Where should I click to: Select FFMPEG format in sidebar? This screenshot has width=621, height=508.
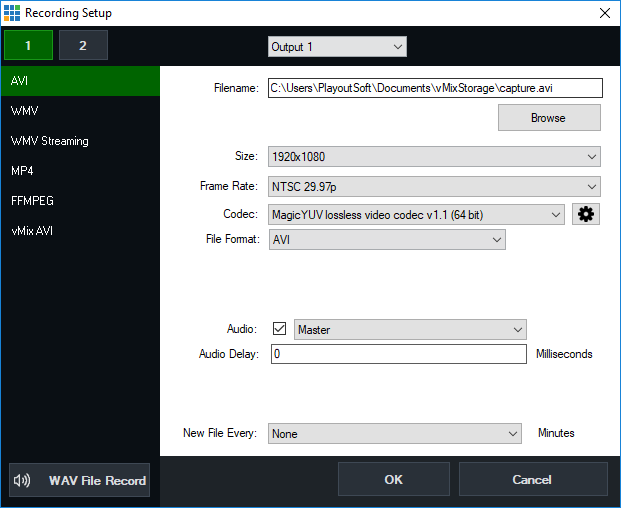pyautogui.click(x=80, y=201)
